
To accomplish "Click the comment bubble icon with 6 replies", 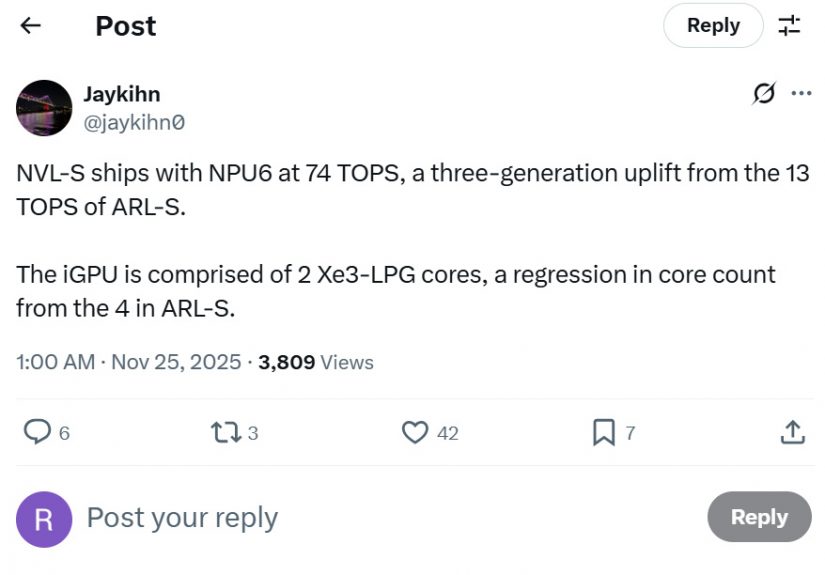I will click(x=38, y=432).
